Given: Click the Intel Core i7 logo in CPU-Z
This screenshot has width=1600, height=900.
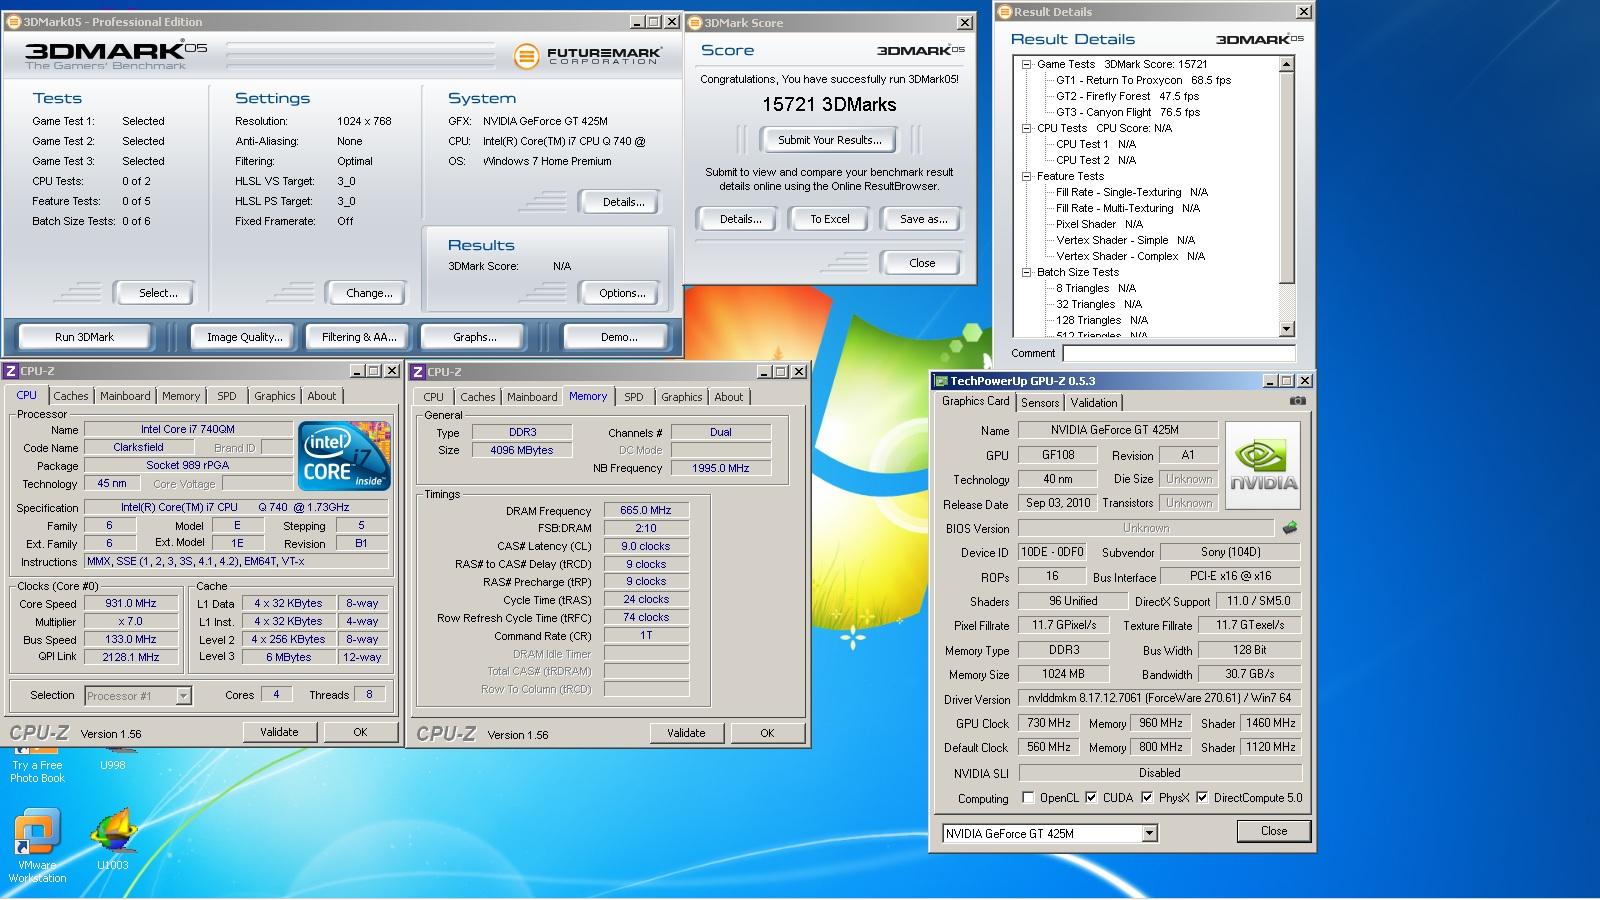Looking at the screenshot, I should tap(343, 455).
